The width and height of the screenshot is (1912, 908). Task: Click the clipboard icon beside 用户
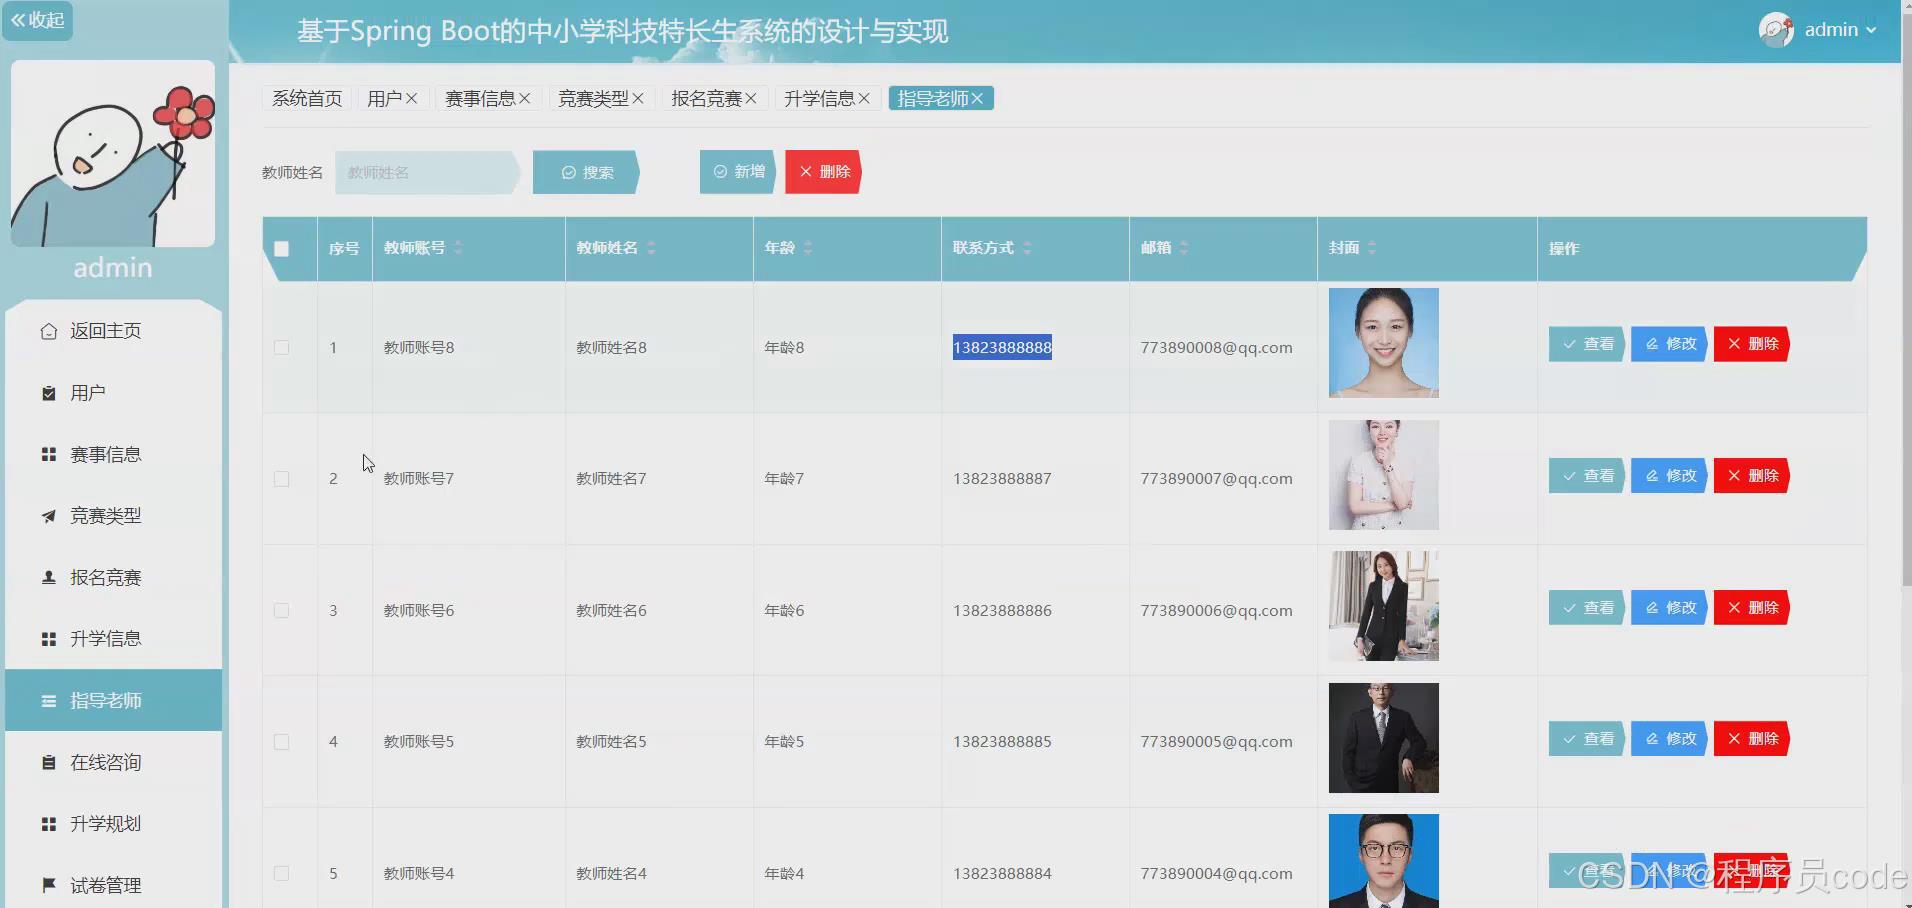pos(48,393)
